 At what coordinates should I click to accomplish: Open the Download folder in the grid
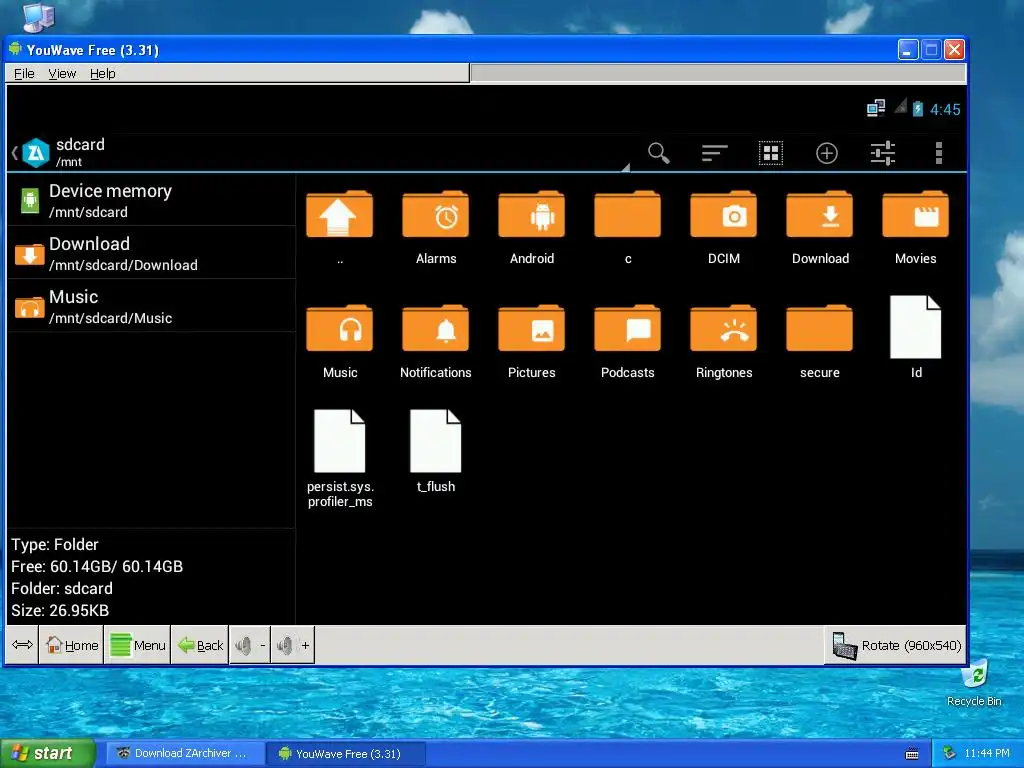tap(820, 227)
